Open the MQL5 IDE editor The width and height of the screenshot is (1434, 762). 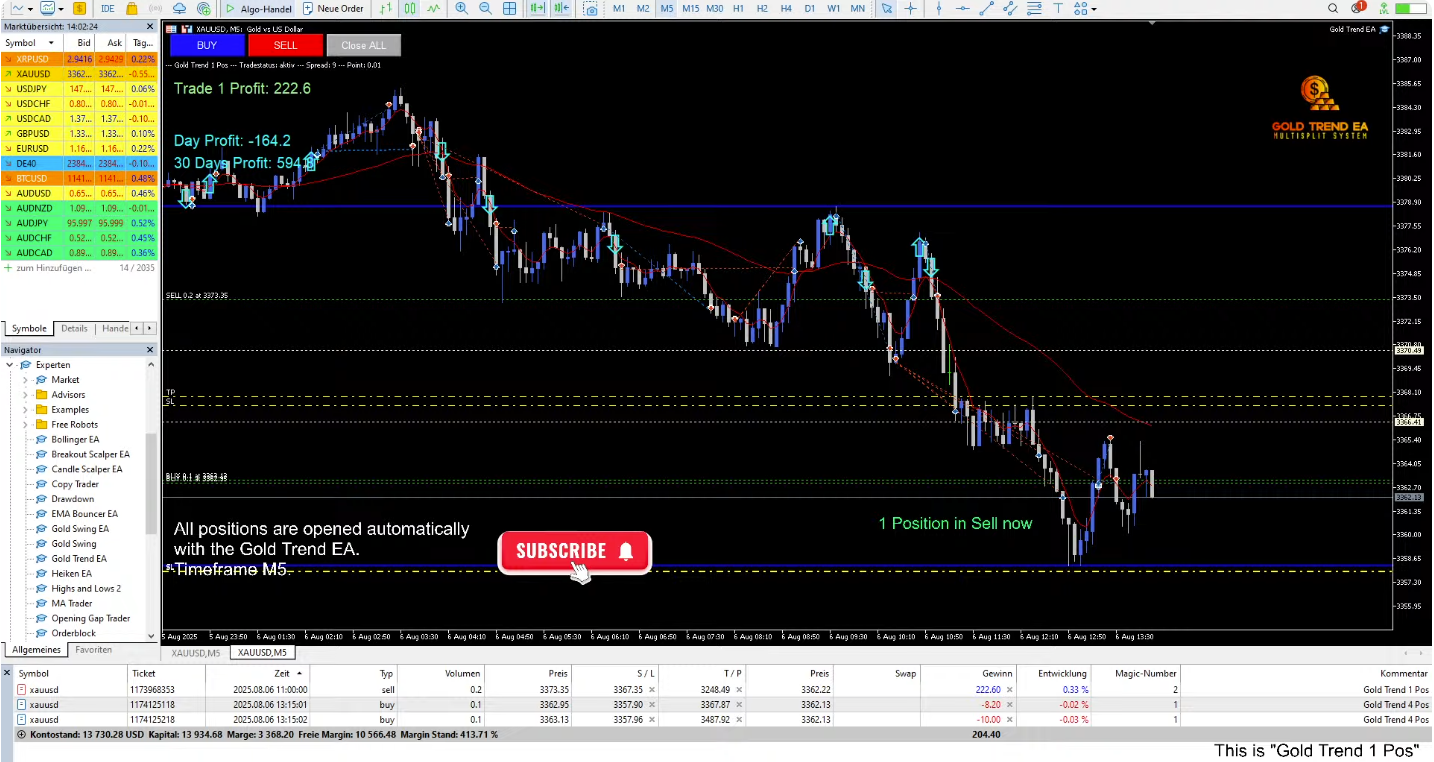click(107, 8)
